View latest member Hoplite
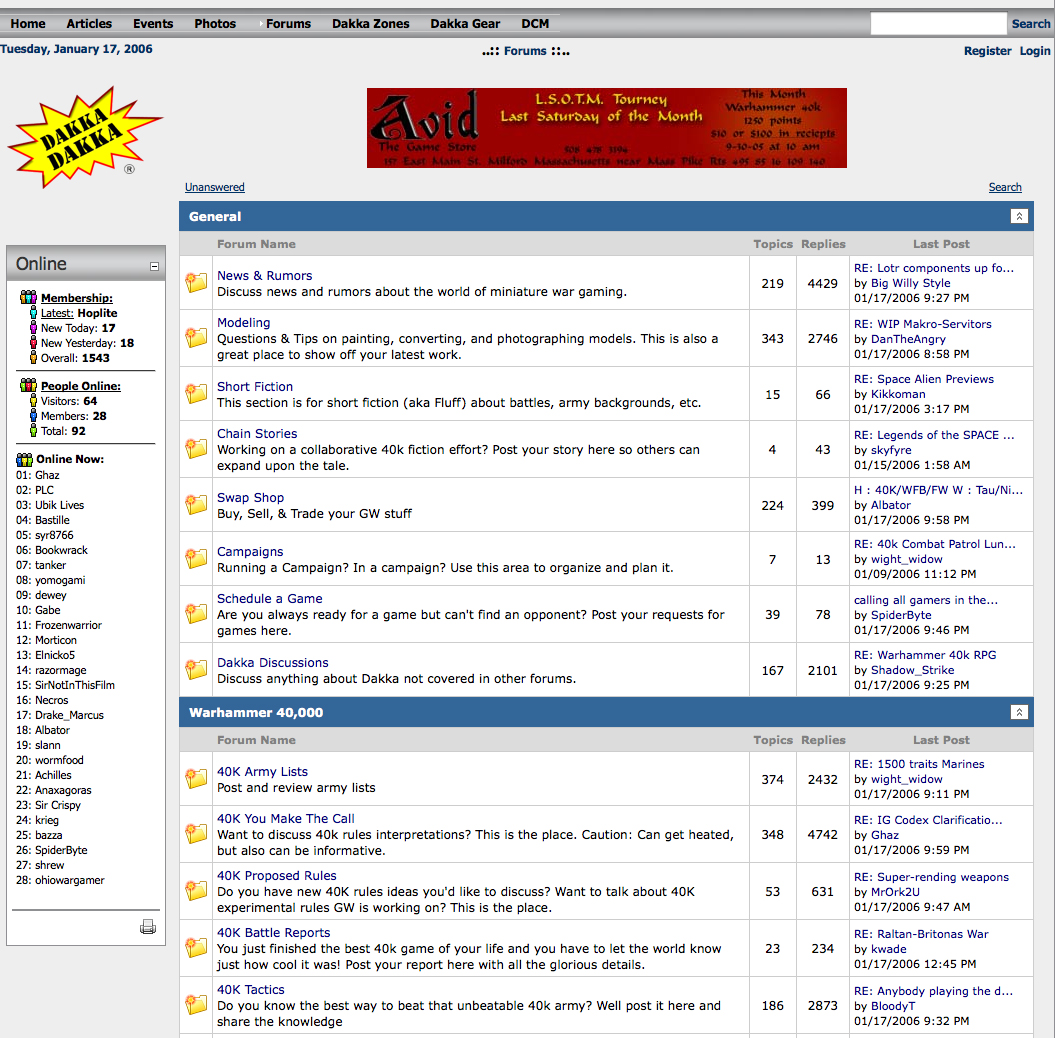Image resolution: width=1055 pixels, height=1038 pixels. point(97,313)
